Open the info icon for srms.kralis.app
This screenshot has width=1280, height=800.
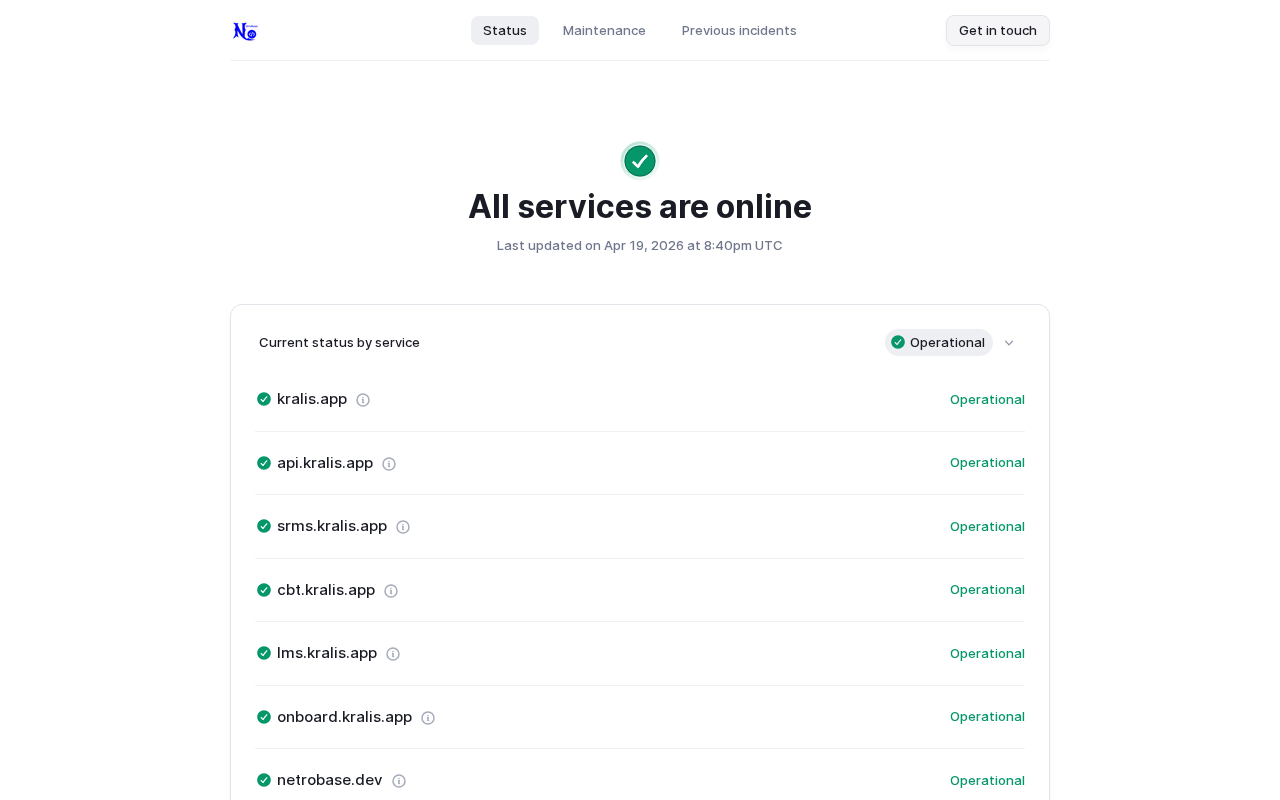pos(403,527)
